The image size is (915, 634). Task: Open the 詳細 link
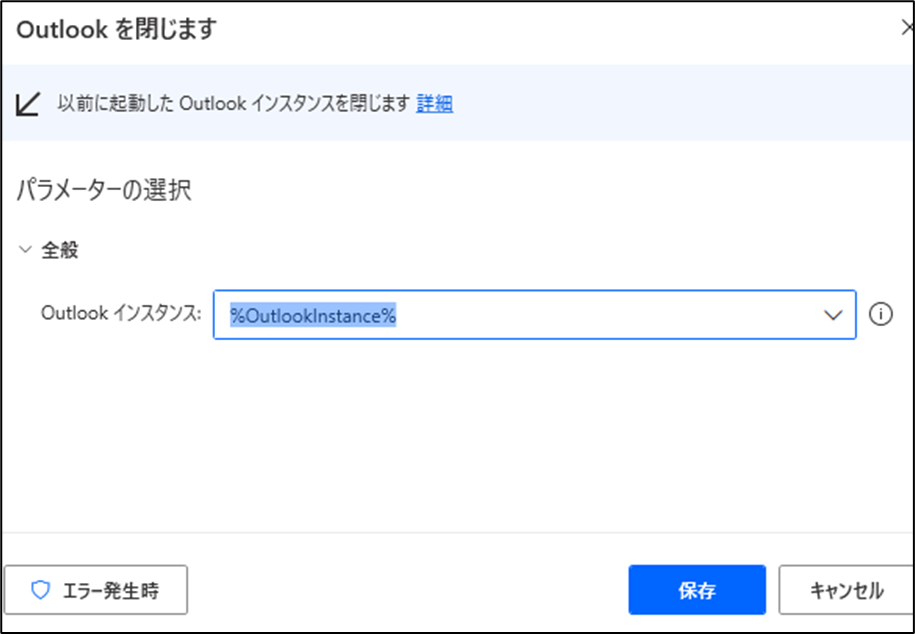click(435, 104)
